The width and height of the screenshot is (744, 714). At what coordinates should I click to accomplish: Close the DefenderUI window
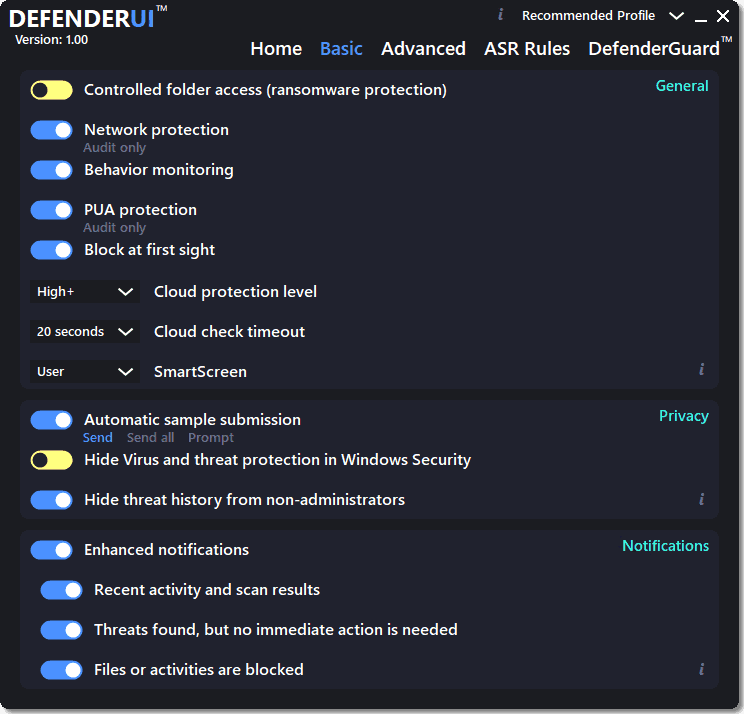(x=723, y=16)
